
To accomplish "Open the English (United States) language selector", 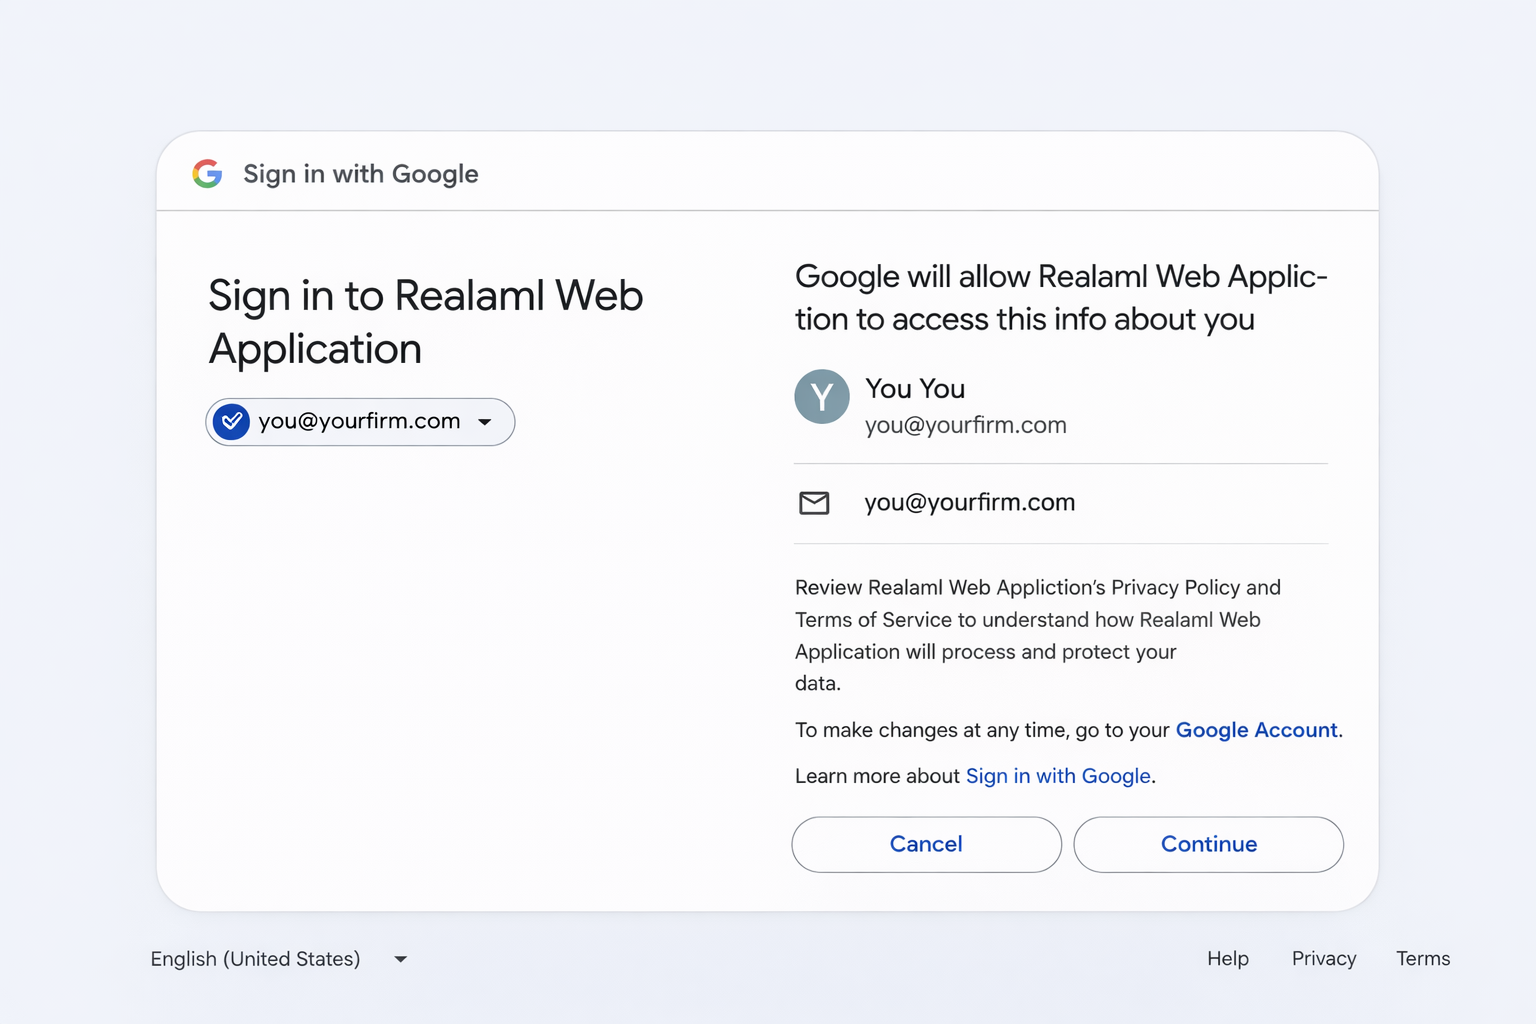I will click(x=255, y=959).
